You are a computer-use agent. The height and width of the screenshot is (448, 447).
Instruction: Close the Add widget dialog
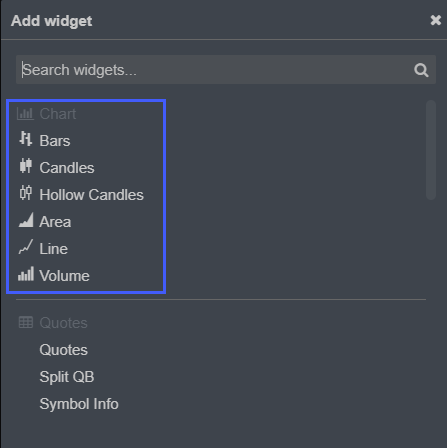(x=436, y=20)
